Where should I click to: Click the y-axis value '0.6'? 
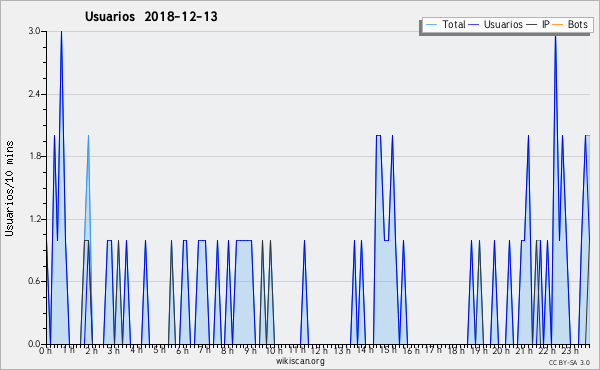point(34,281)
